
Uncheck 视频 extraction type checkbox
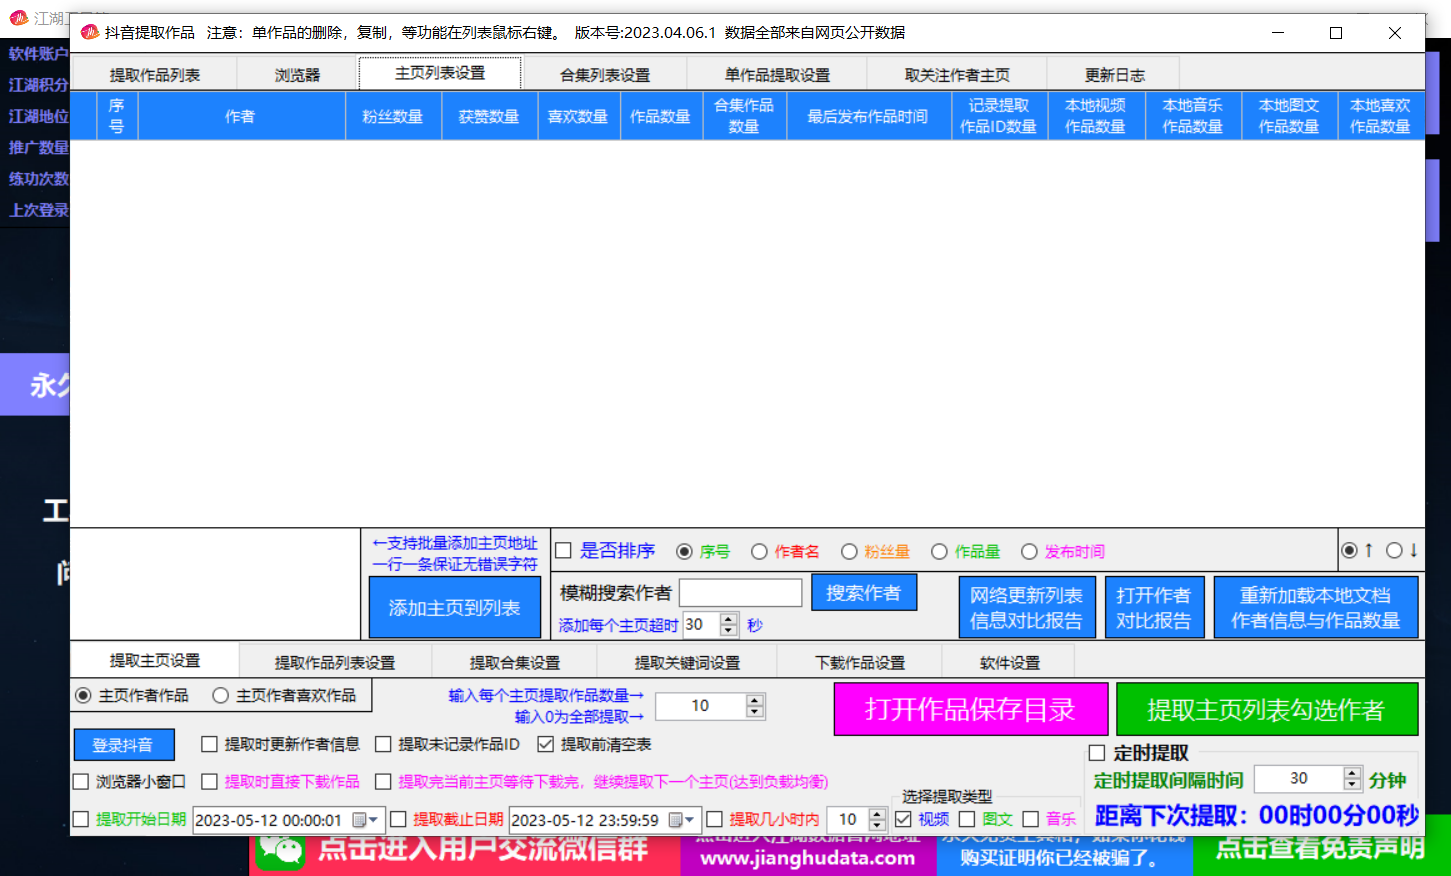(903, 819)
